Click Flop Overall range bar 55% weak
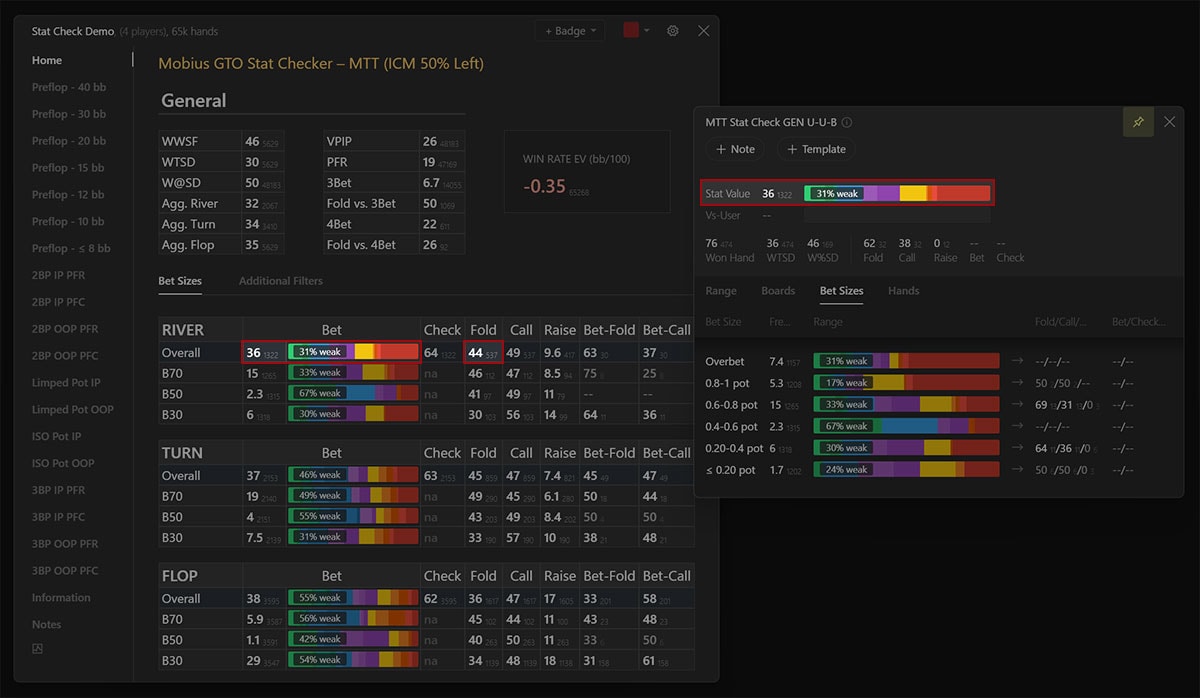 coord(353,598)
